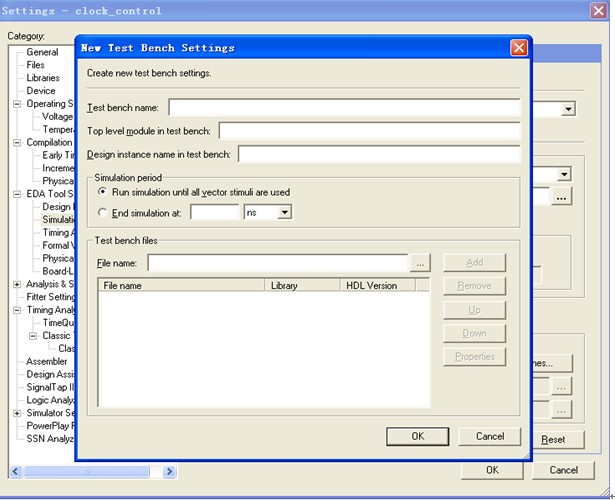This screenshot has width=615, height=500.
Task: Select 'Run simulation until all vector stimuli are used'
Action: tap(102, 192)
